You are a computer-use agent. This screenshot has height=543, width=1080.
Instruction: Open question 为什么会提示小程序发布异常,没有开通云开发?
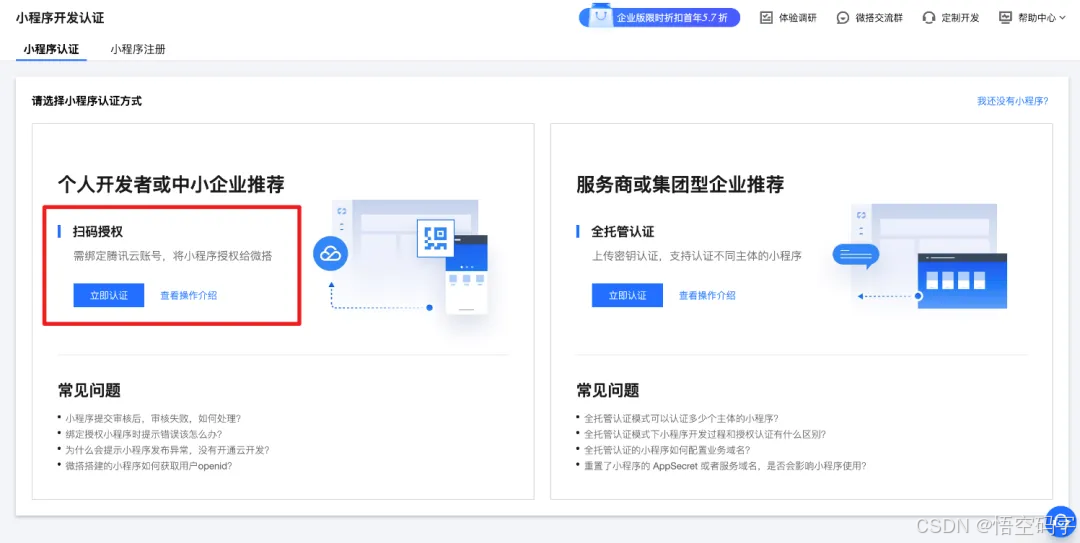tap(167, 449)
